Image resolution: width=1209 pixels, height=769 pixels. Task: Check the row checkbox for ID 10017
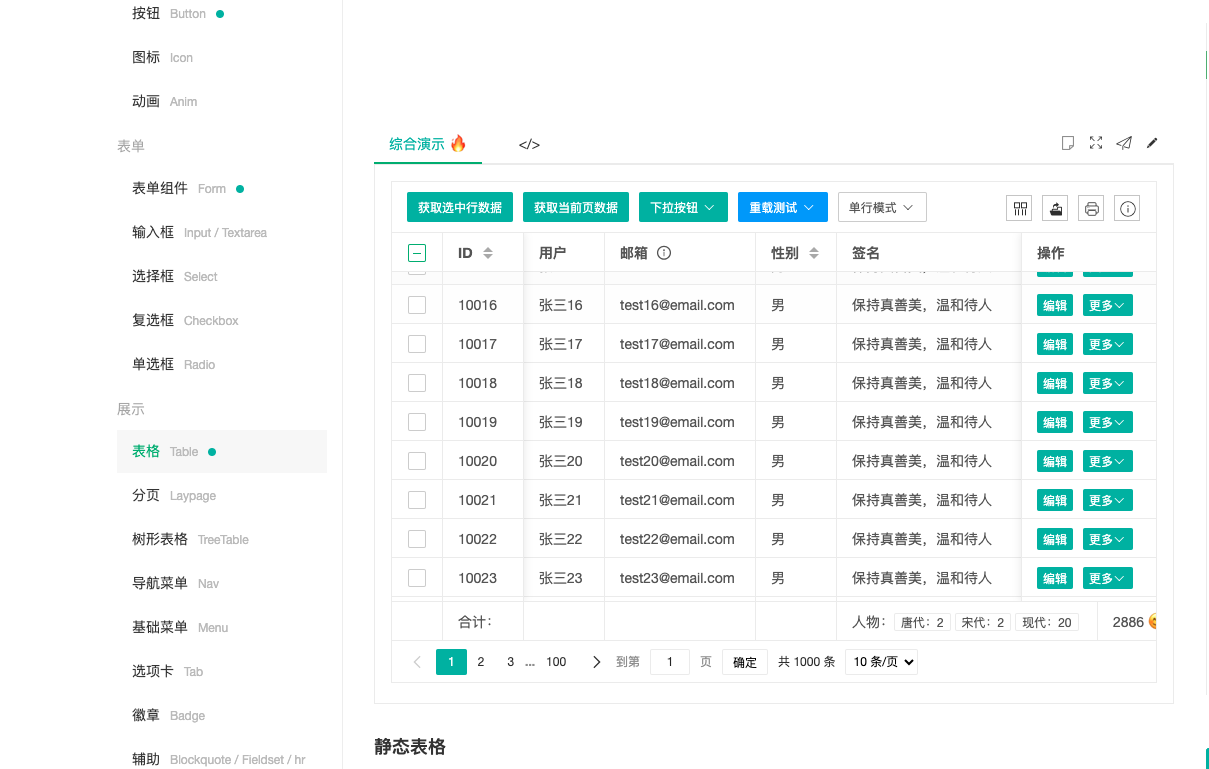click(417, 344)
